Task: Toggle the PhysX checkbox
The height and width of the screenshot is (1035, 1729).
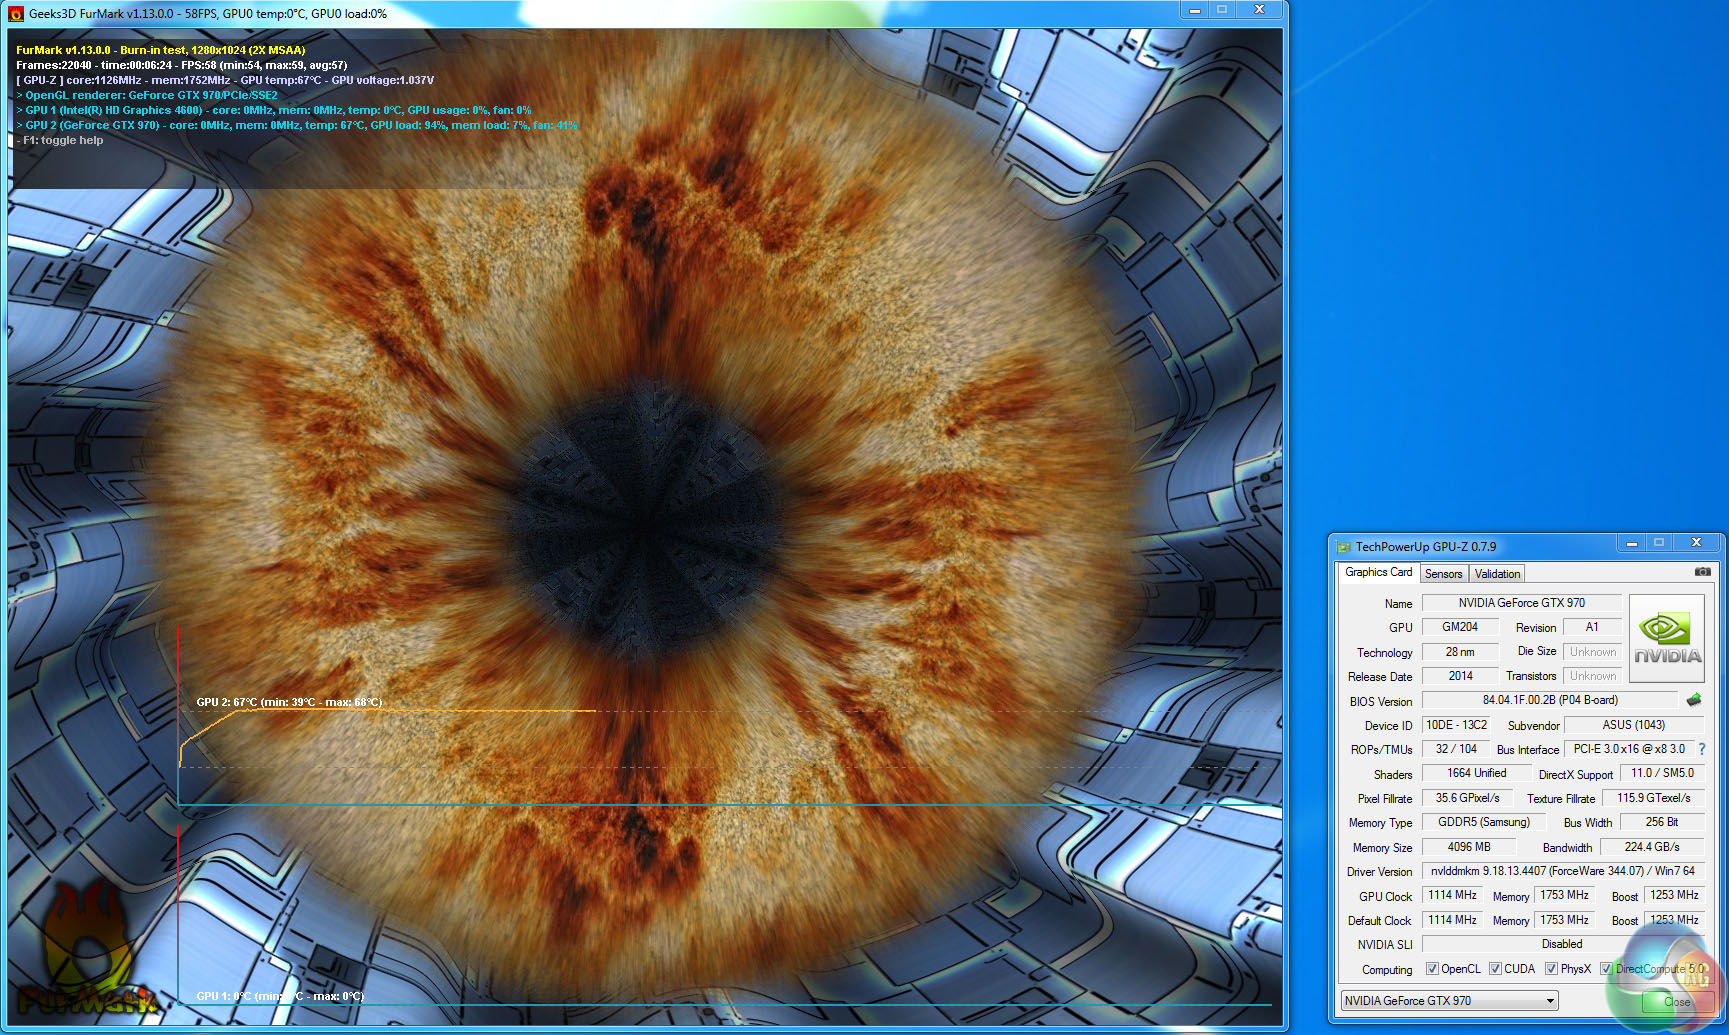Action: tap(1551, 969)
